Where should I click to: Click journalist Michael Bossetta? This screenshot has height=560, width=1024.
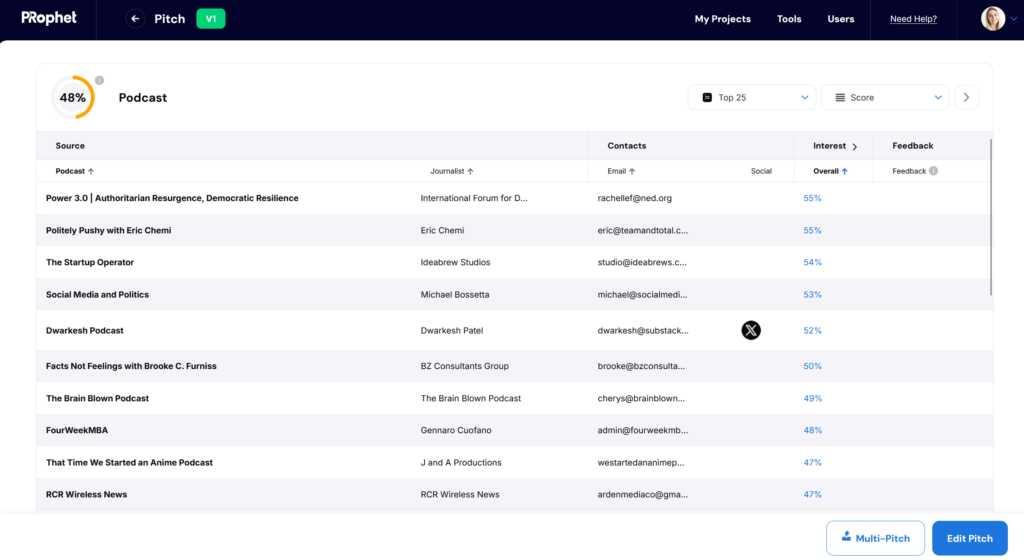pos(455,294)
